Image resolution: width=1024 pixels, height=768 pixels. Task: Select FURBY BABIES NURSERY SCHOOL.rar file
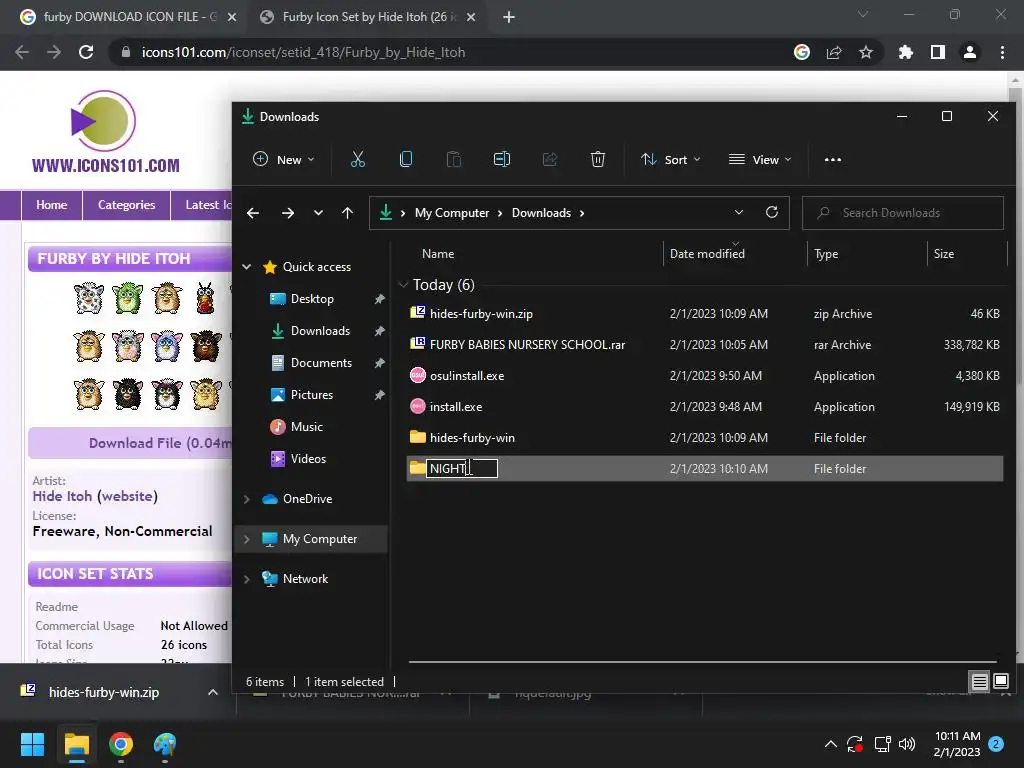704,344
